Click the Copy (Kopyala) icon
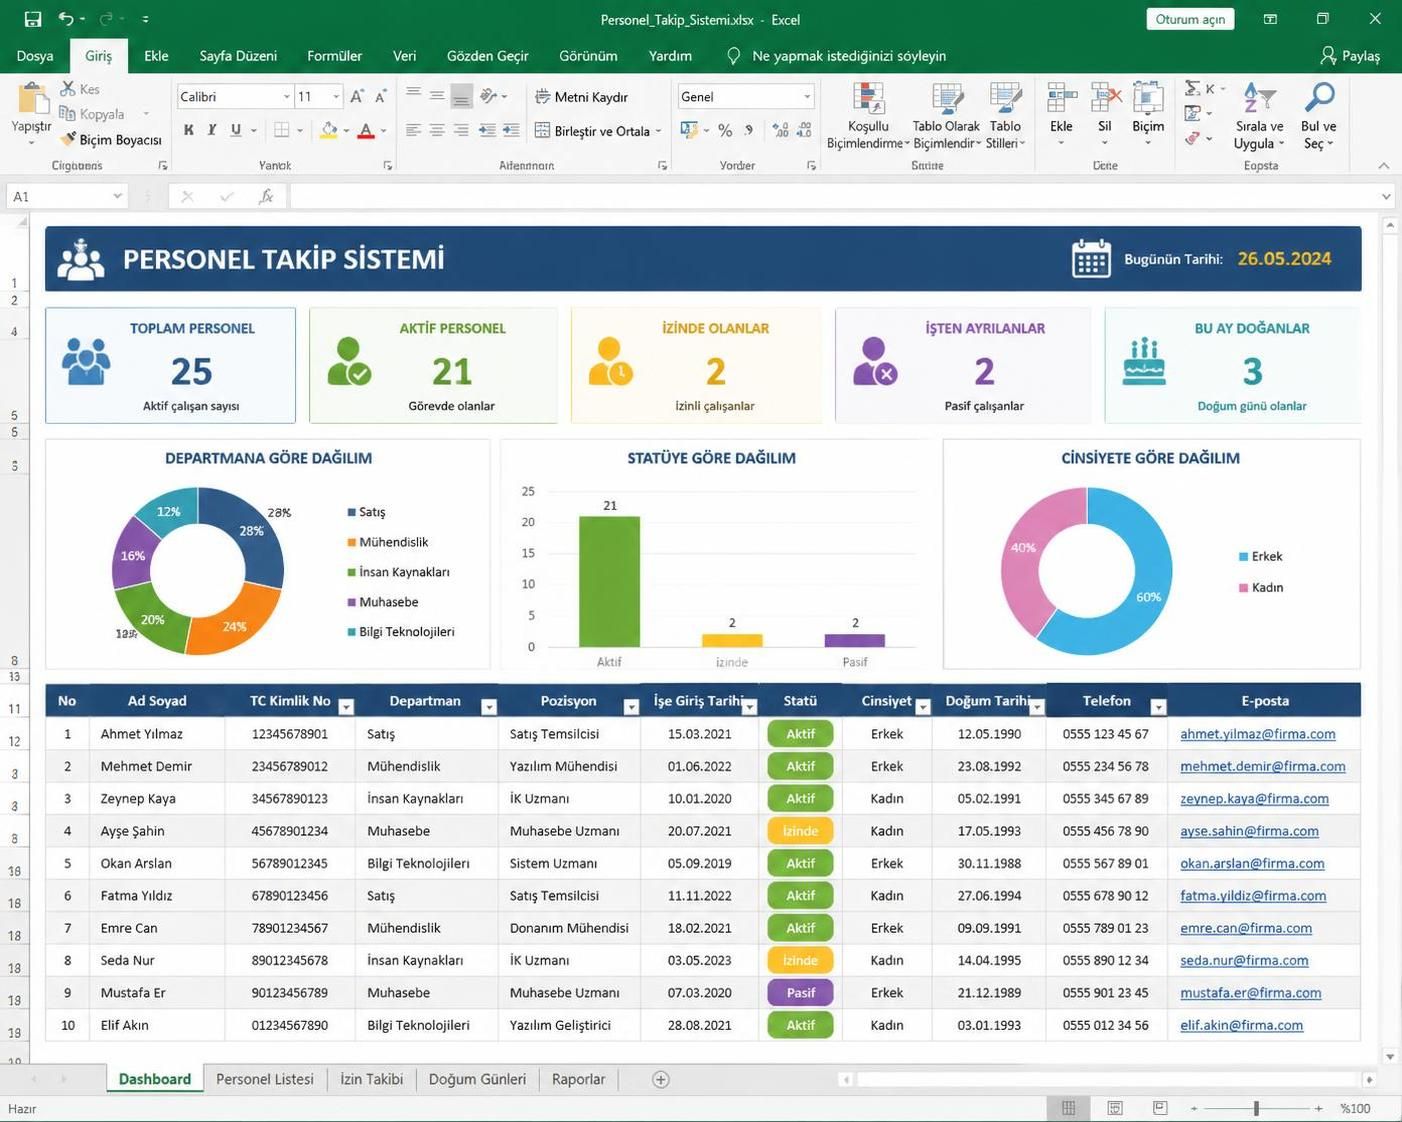The image size is (1402, 1122). point(68,114)
